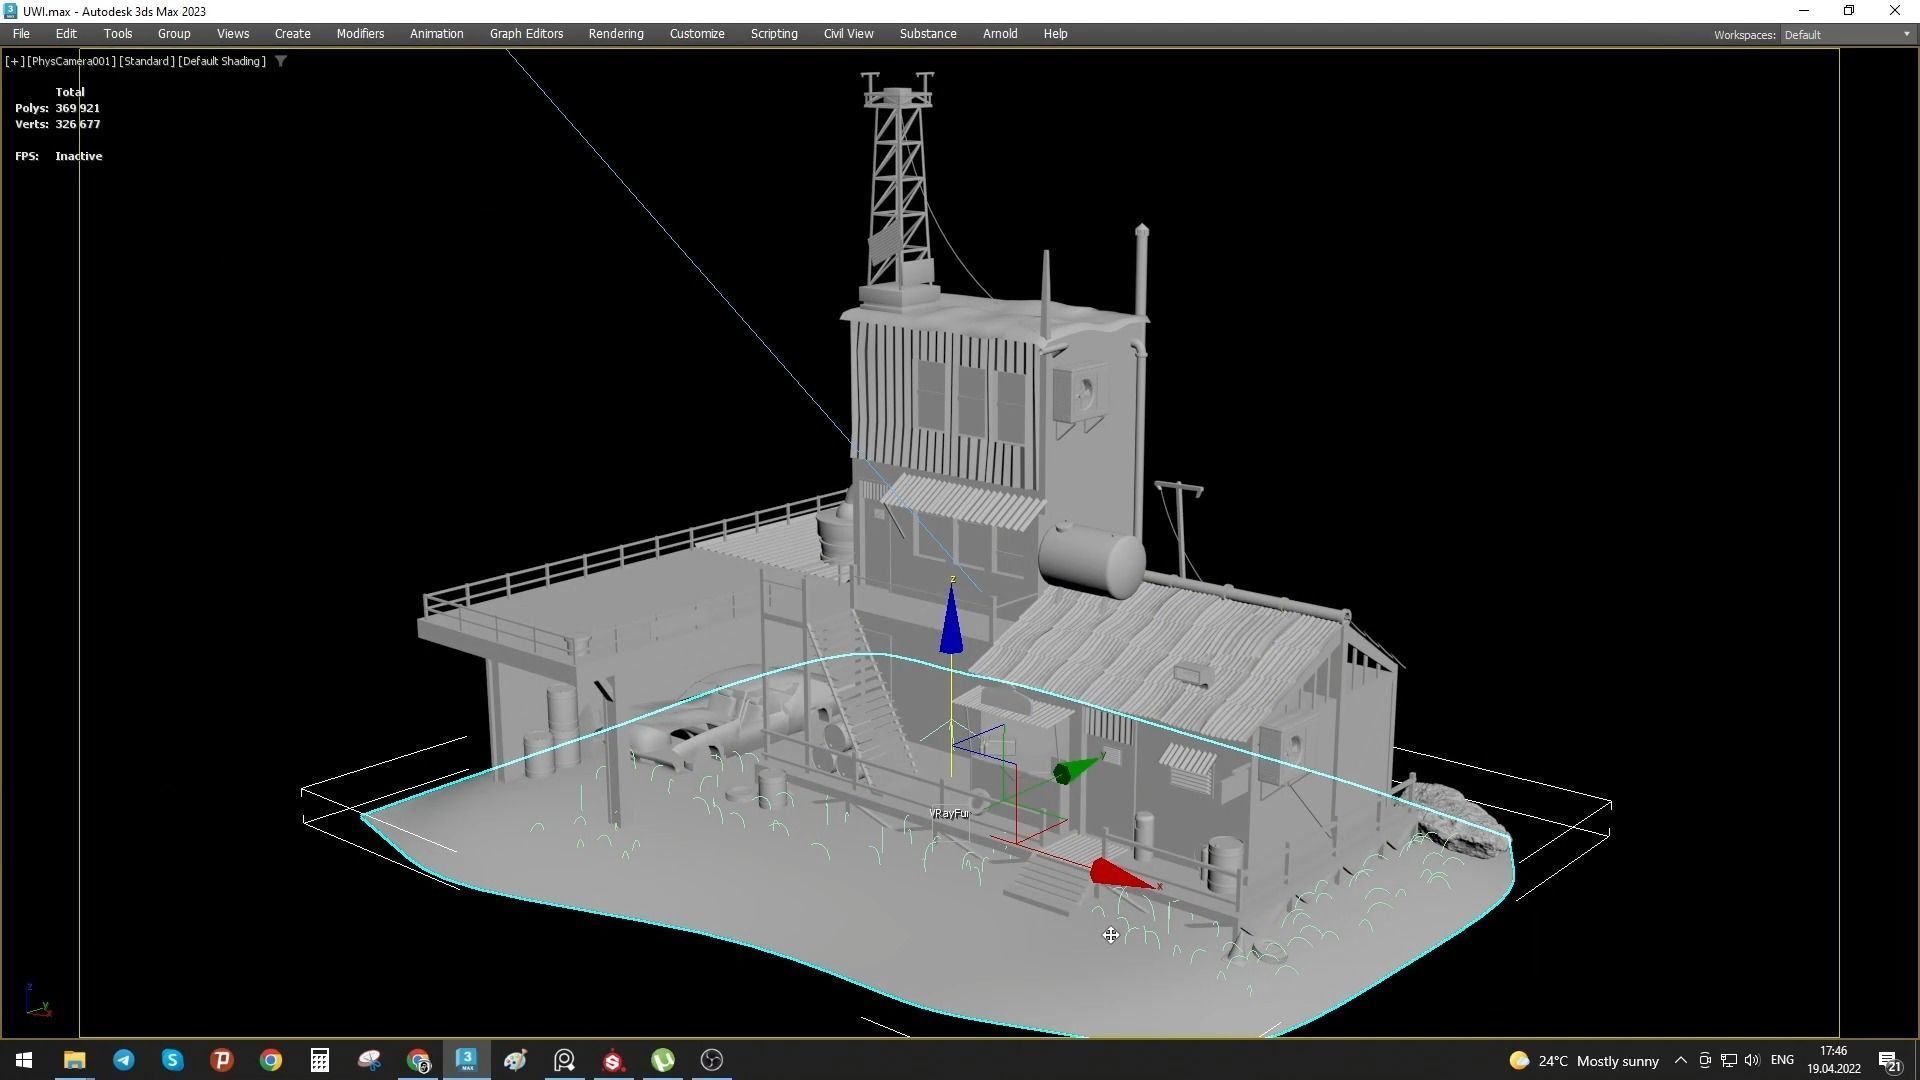This screenshot has width=1920, height=1080.
Task: Open Substance Painter from the taskbar
Action: click(x=613, y=1060)
